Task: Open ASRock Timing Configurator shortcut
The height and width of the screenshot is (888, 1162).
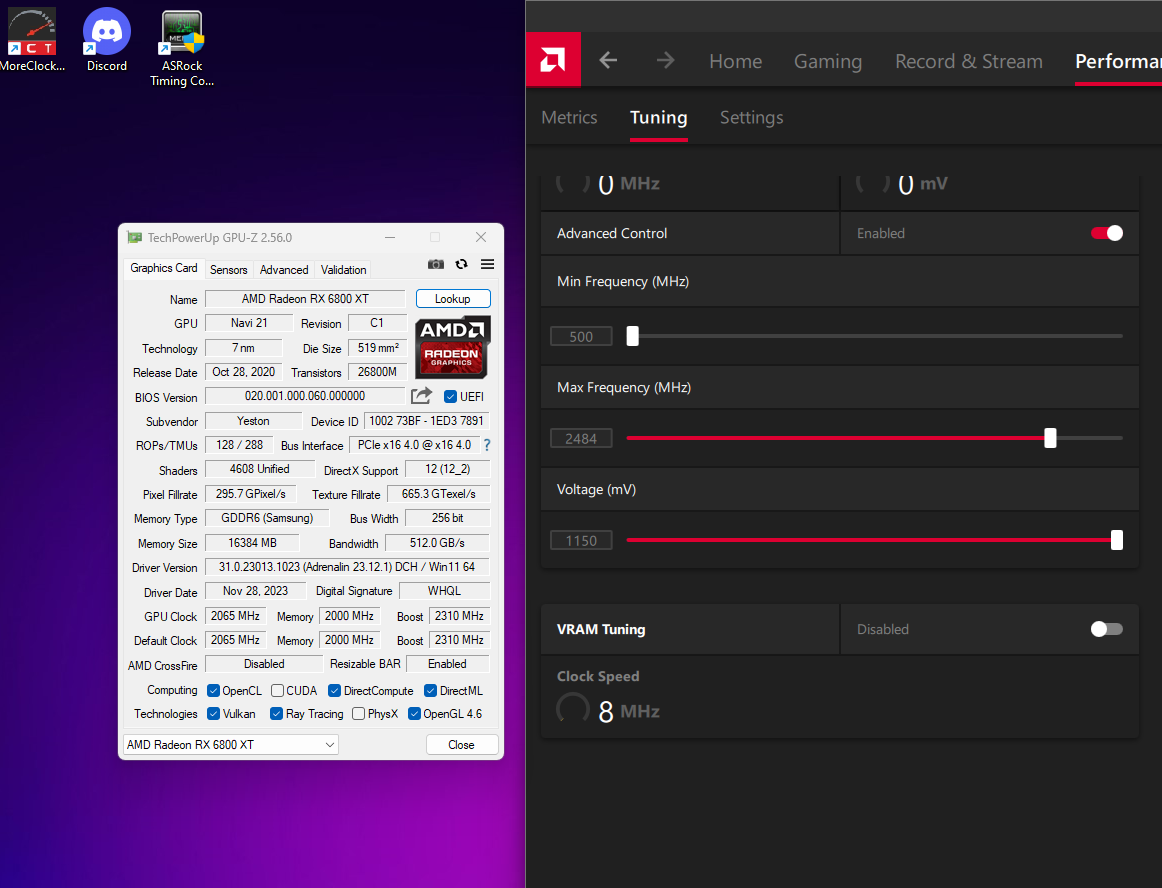Action: tap(182, 48)
